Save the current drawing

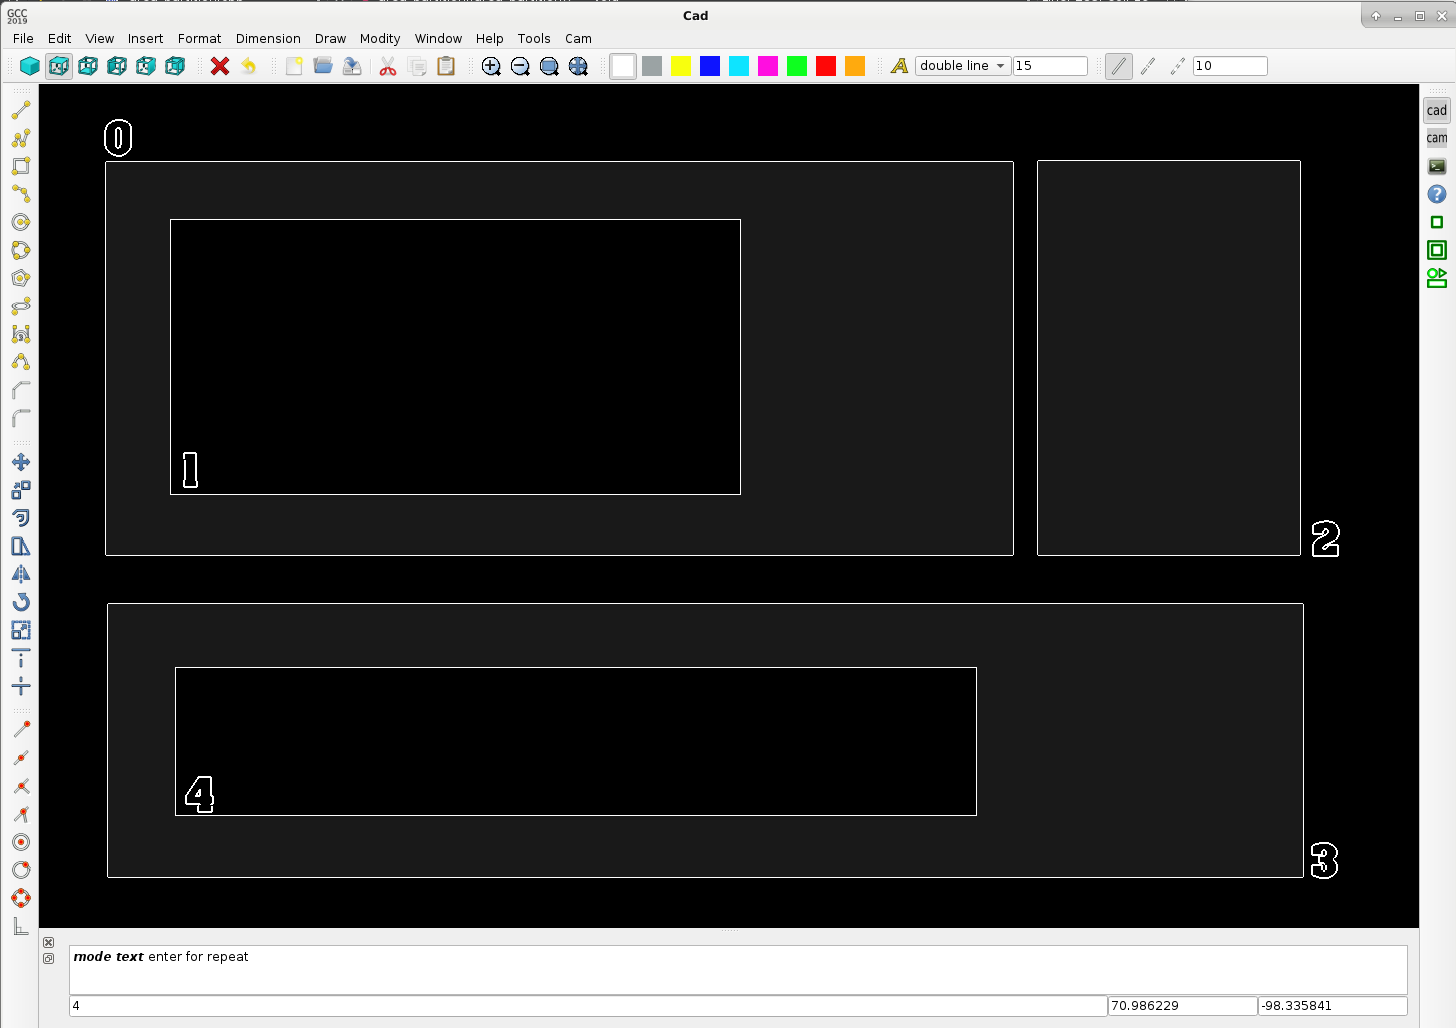coord(352,66)
